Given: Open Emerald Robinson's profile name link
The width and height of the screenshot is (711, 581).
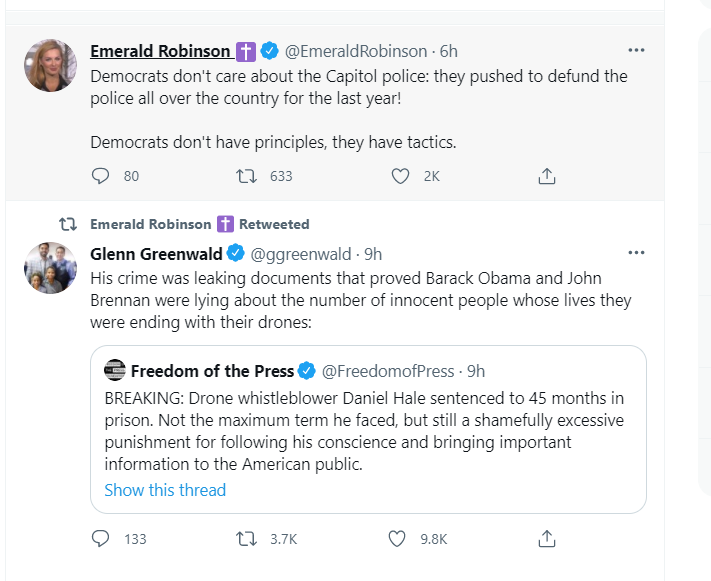Looking at the screenshot, I should (x=161, y=51).
